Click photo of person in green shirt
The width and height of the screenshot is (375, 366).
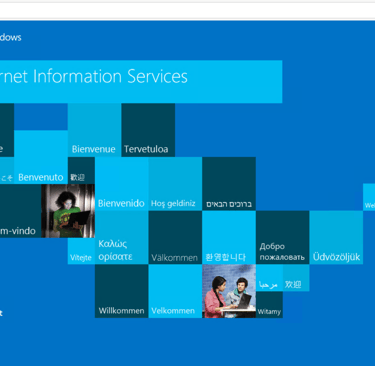(x=68, y=211)
